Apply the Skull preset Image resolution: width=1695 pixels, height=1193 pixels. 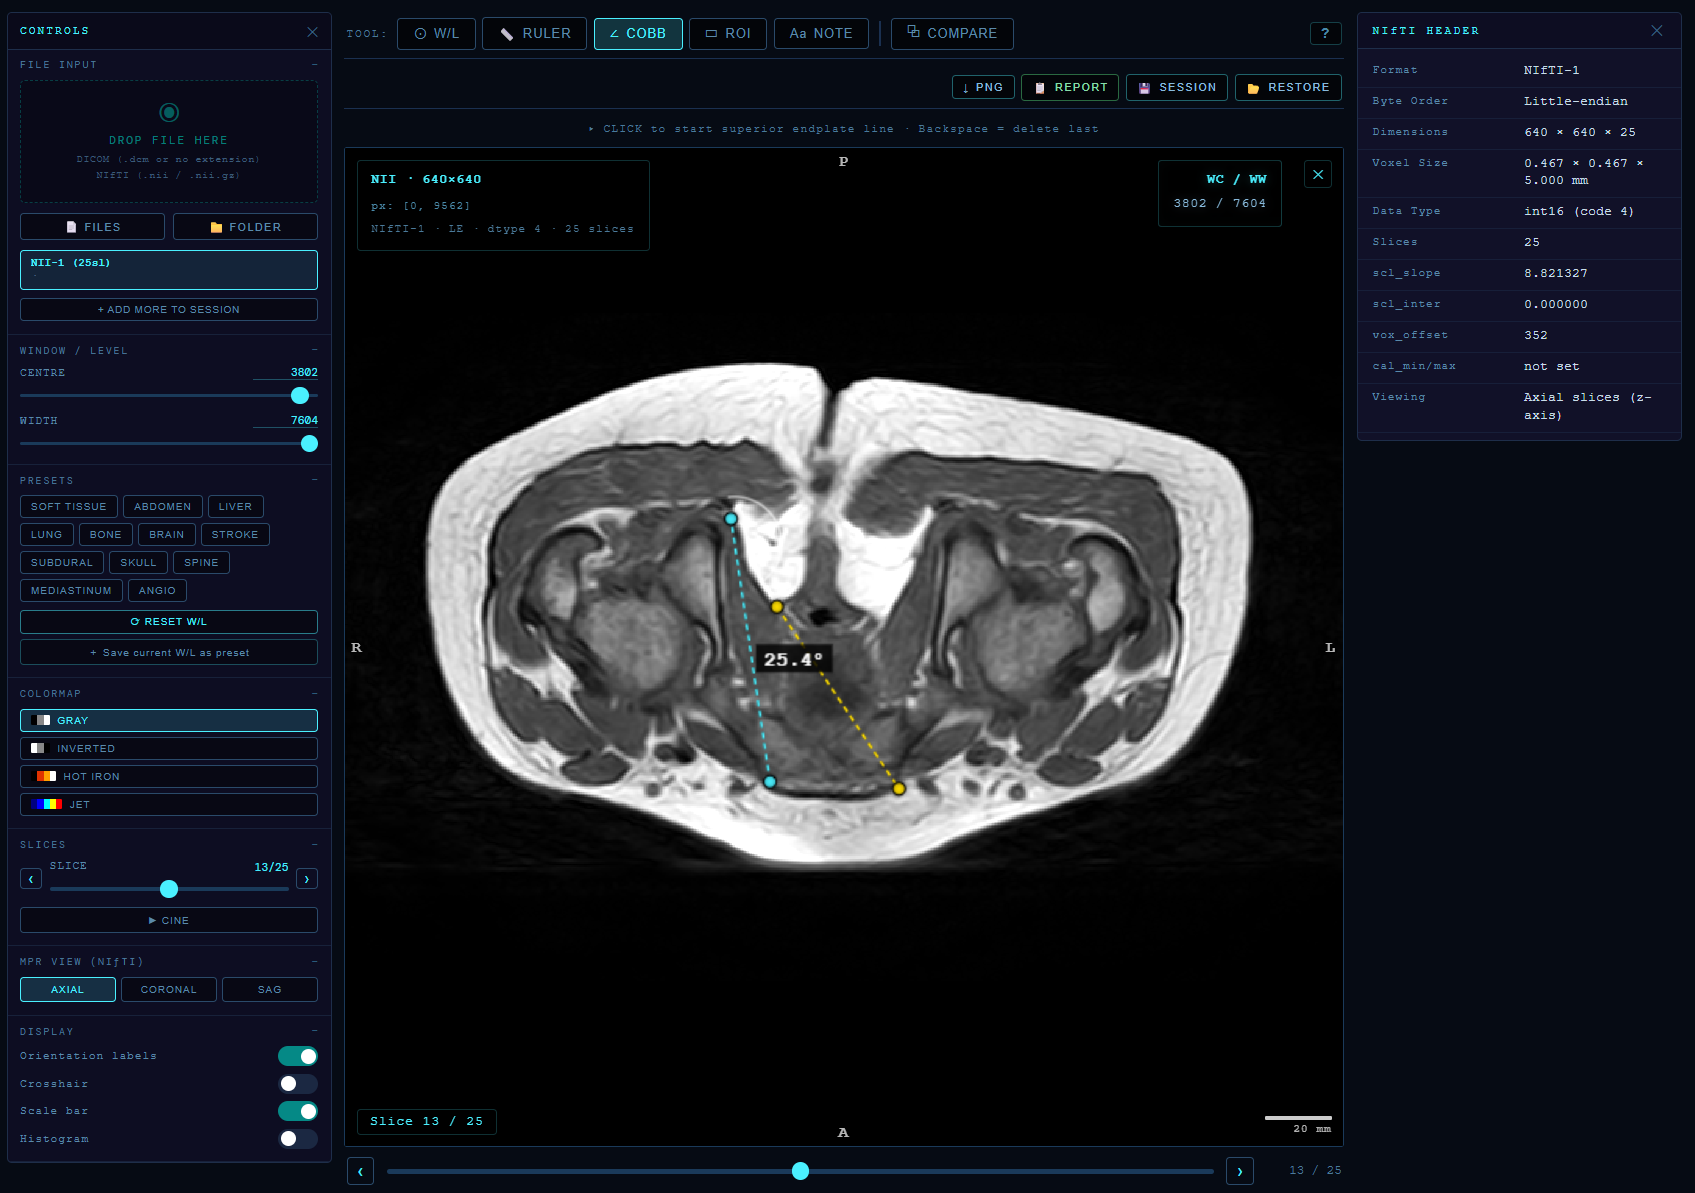click(139, 563)
